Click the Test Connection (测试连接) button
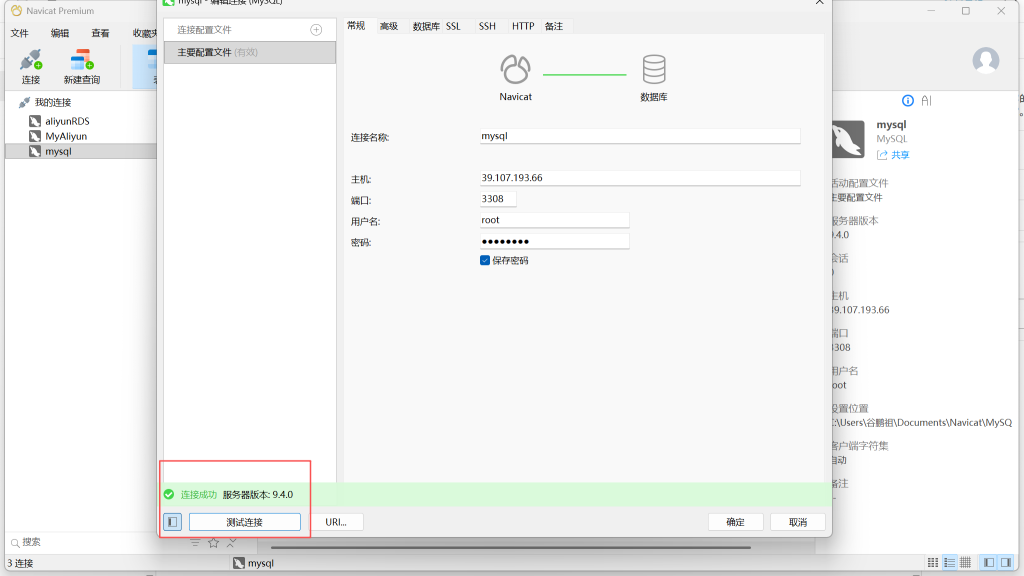Screen dimensions: 1024x576 [x=244, y=522]
